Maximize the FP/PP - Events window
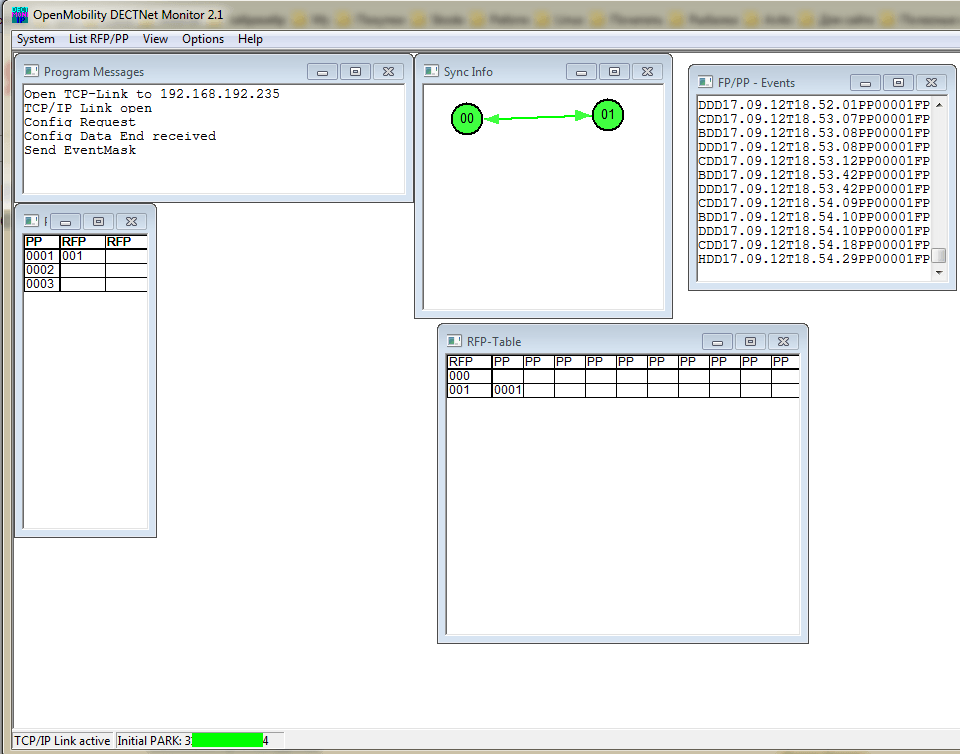960x754 pixels. [898, 83]
